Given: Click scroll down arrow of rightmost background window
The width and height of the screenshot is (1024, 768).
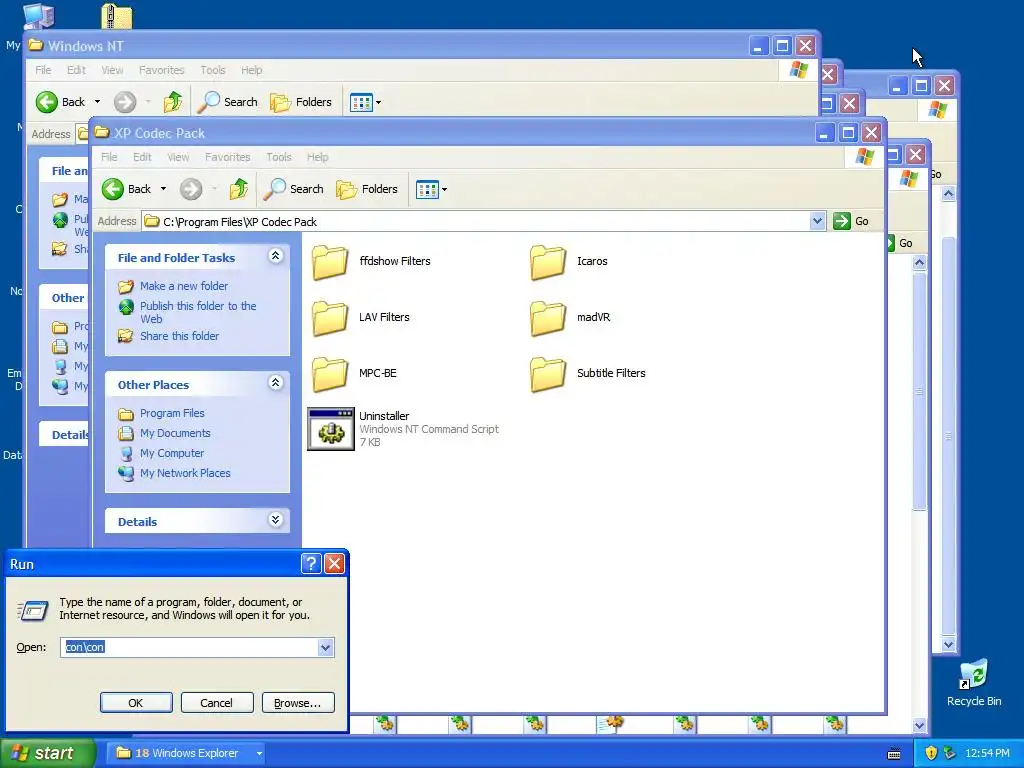Looking at the screenshot, I should click(x=948, y=645).
